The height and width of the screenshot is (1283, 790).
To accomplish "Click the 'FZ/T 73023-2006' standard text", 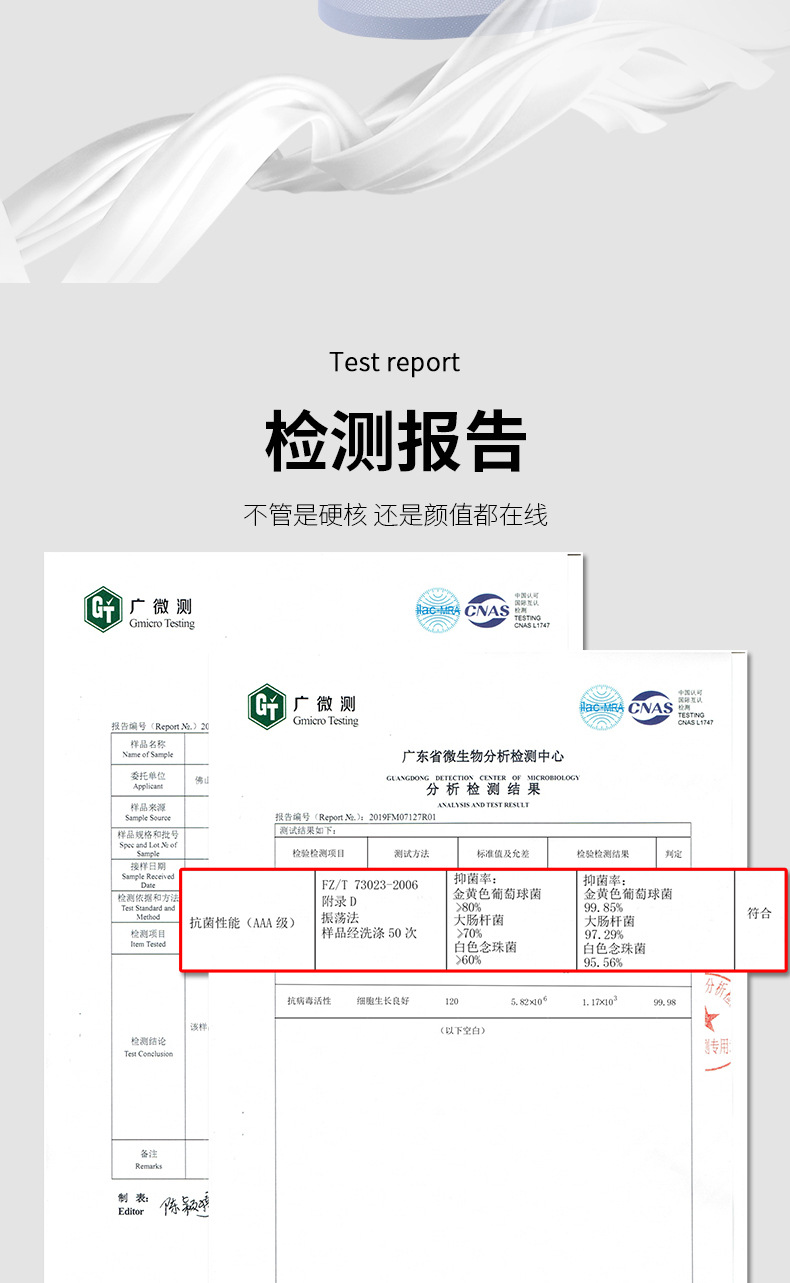I will [x=370, y=885].
